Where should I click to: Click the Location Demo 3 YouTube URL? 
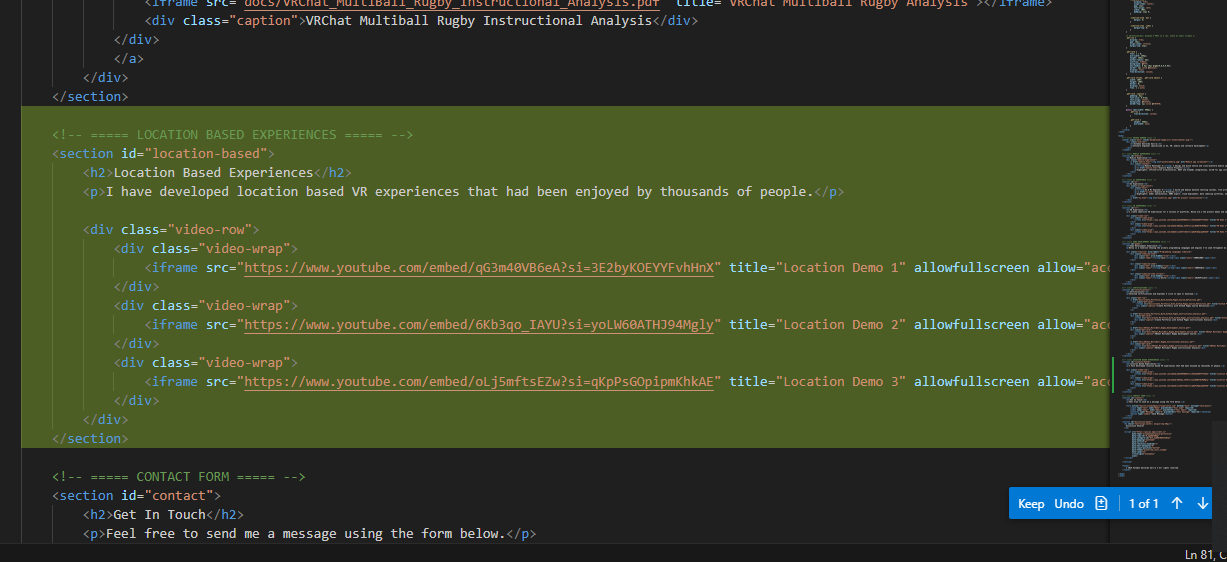(x=480, y=382)
